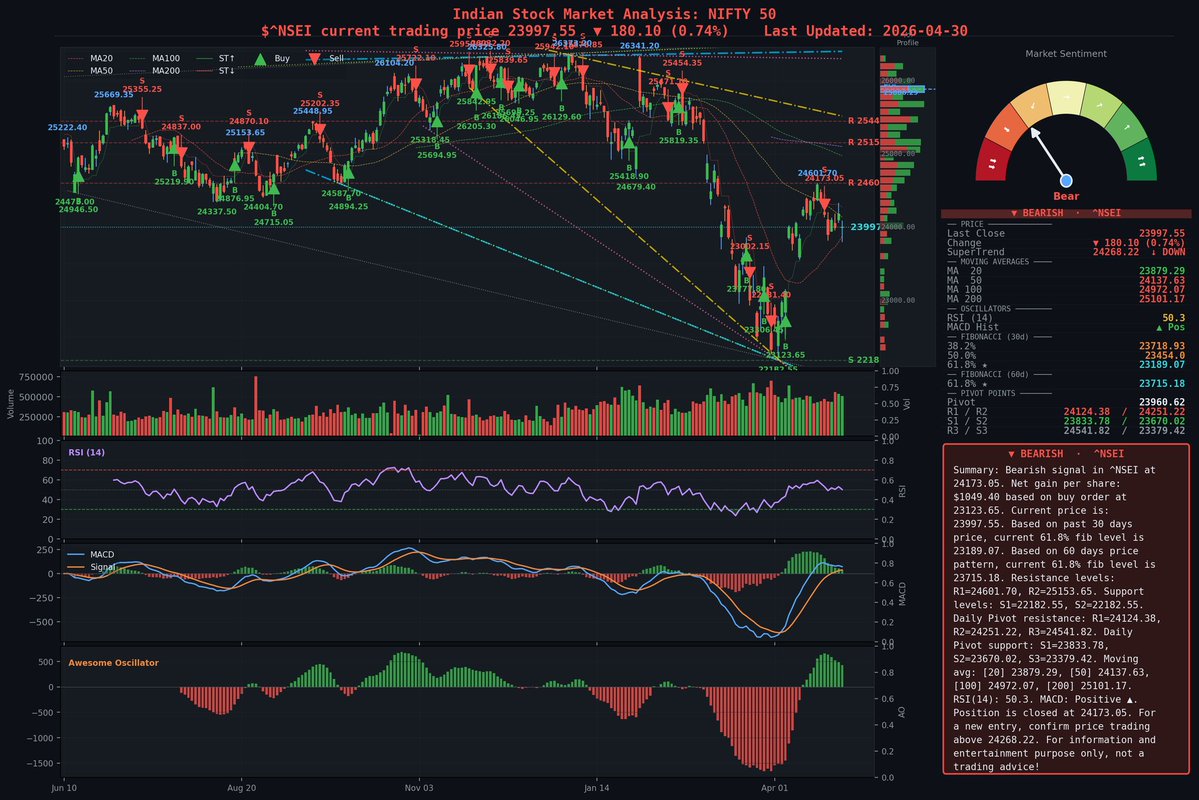The height and width of the screenshot is (800, 1199).
Task: Click the sell arrow marked 25454.35
Action: pos(681,89)
